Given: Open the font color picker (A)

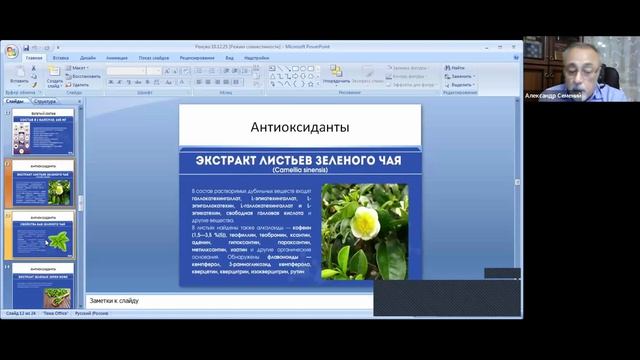Looking at the screenshot, I should 182,82.
